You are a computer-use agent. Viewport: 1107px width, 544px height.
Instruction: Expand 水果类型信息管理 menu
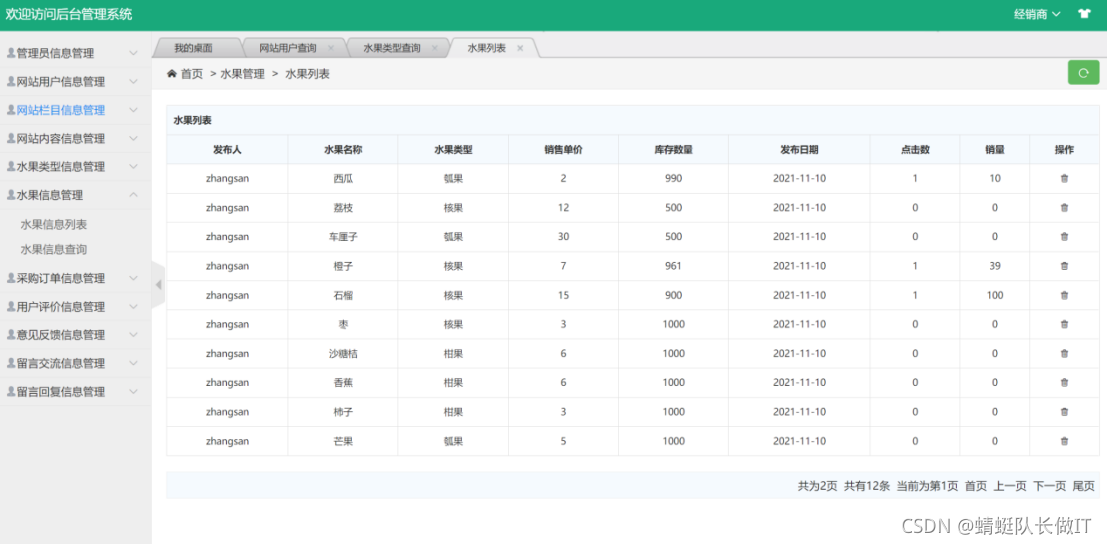(76, 167)
